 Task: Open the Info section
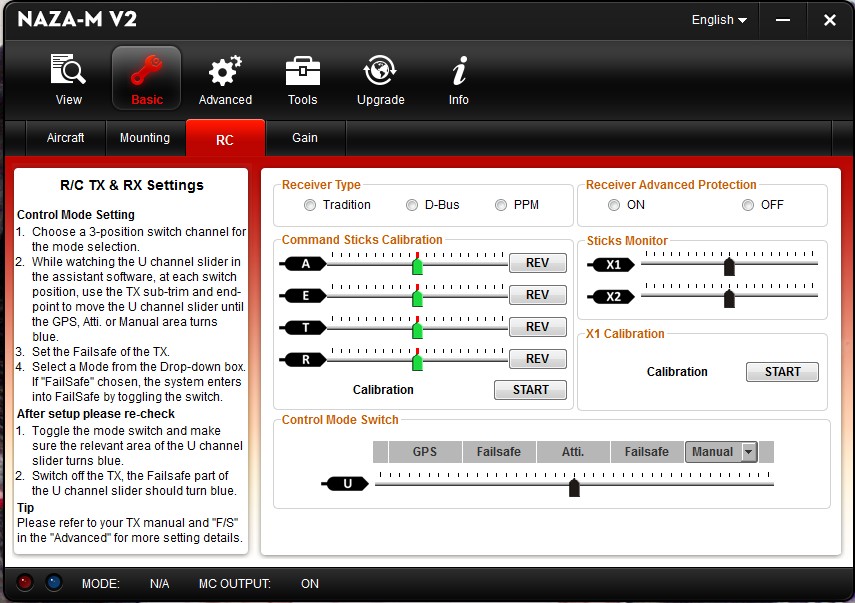(459, 79)
